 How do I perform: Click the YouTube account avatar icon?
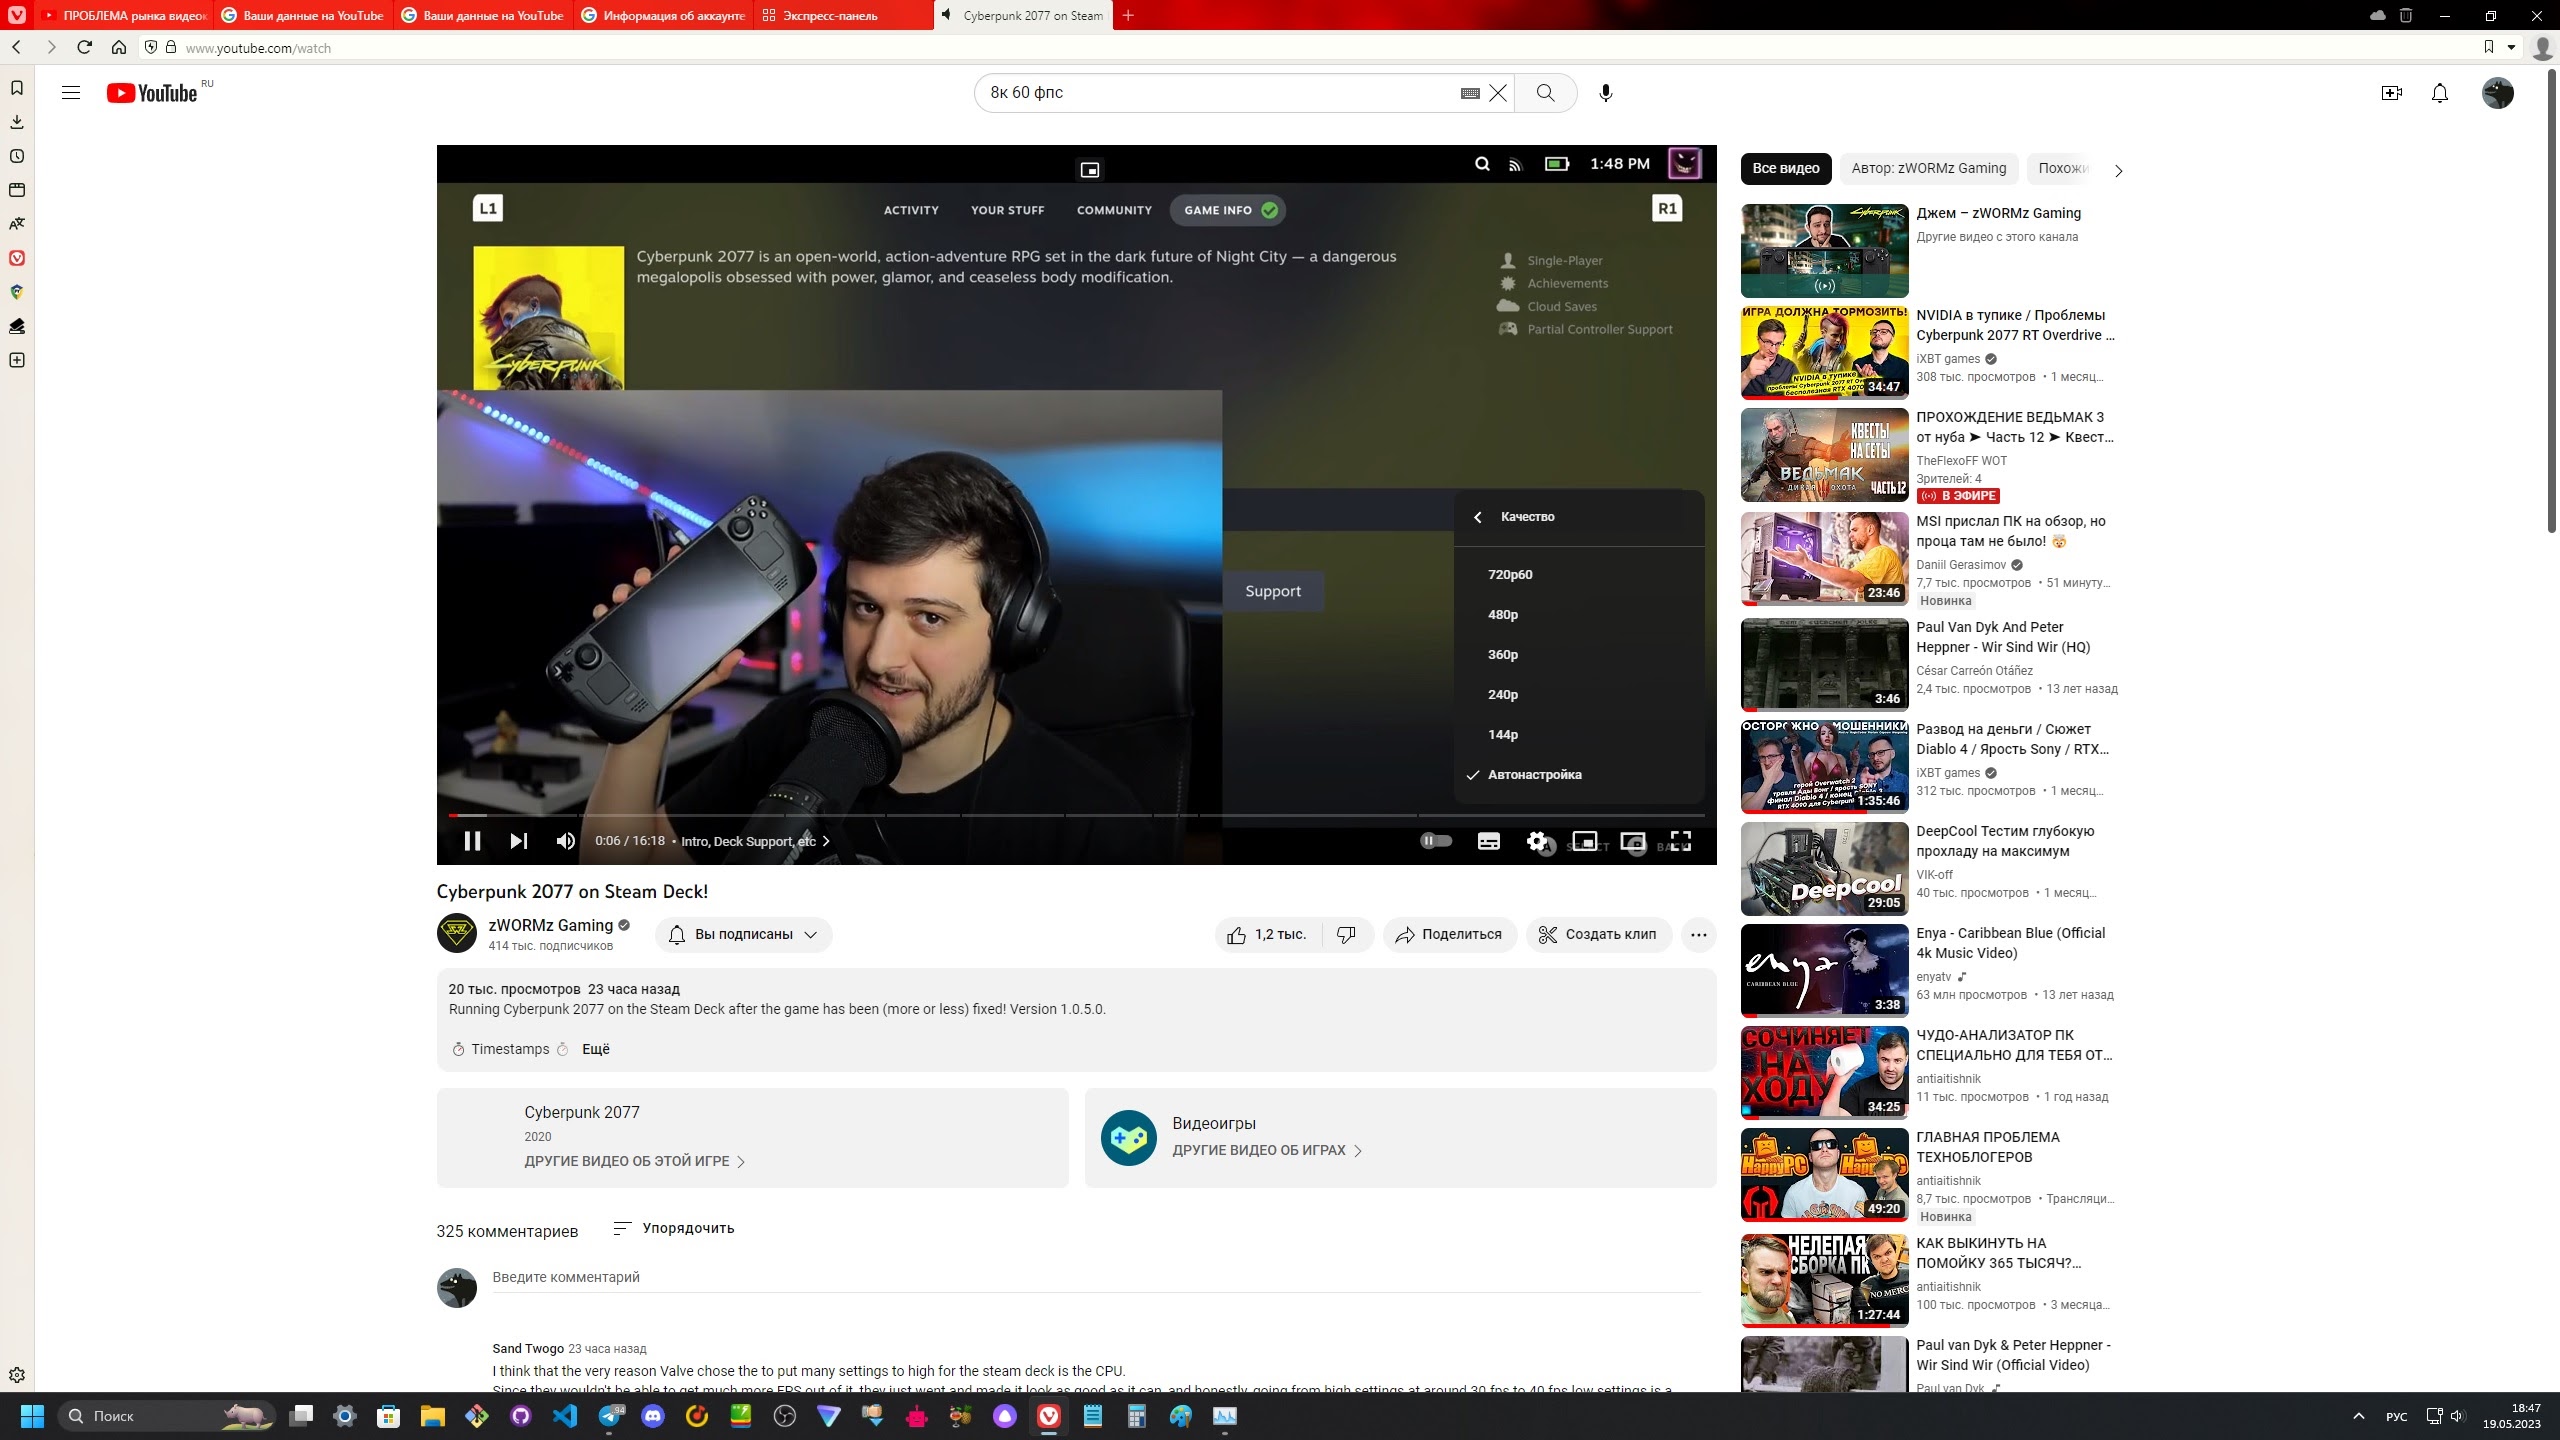point(2498,91)
